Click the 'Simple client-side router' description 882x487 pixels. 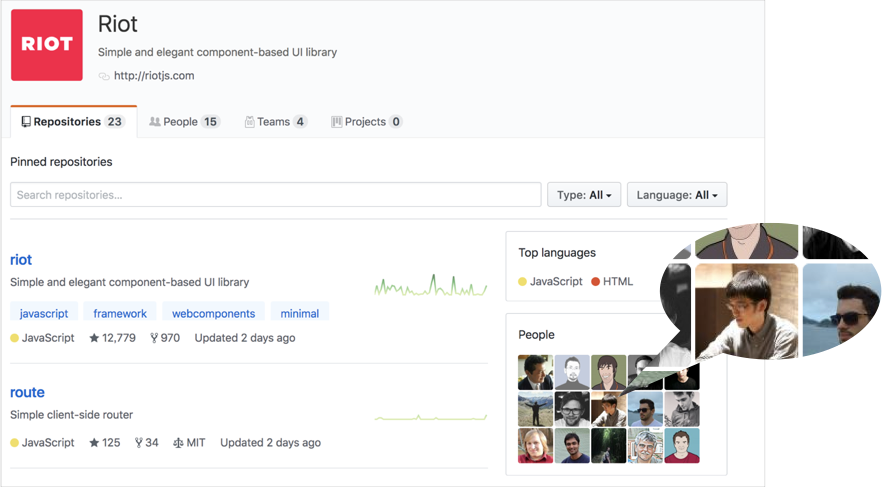click(71, 414)
